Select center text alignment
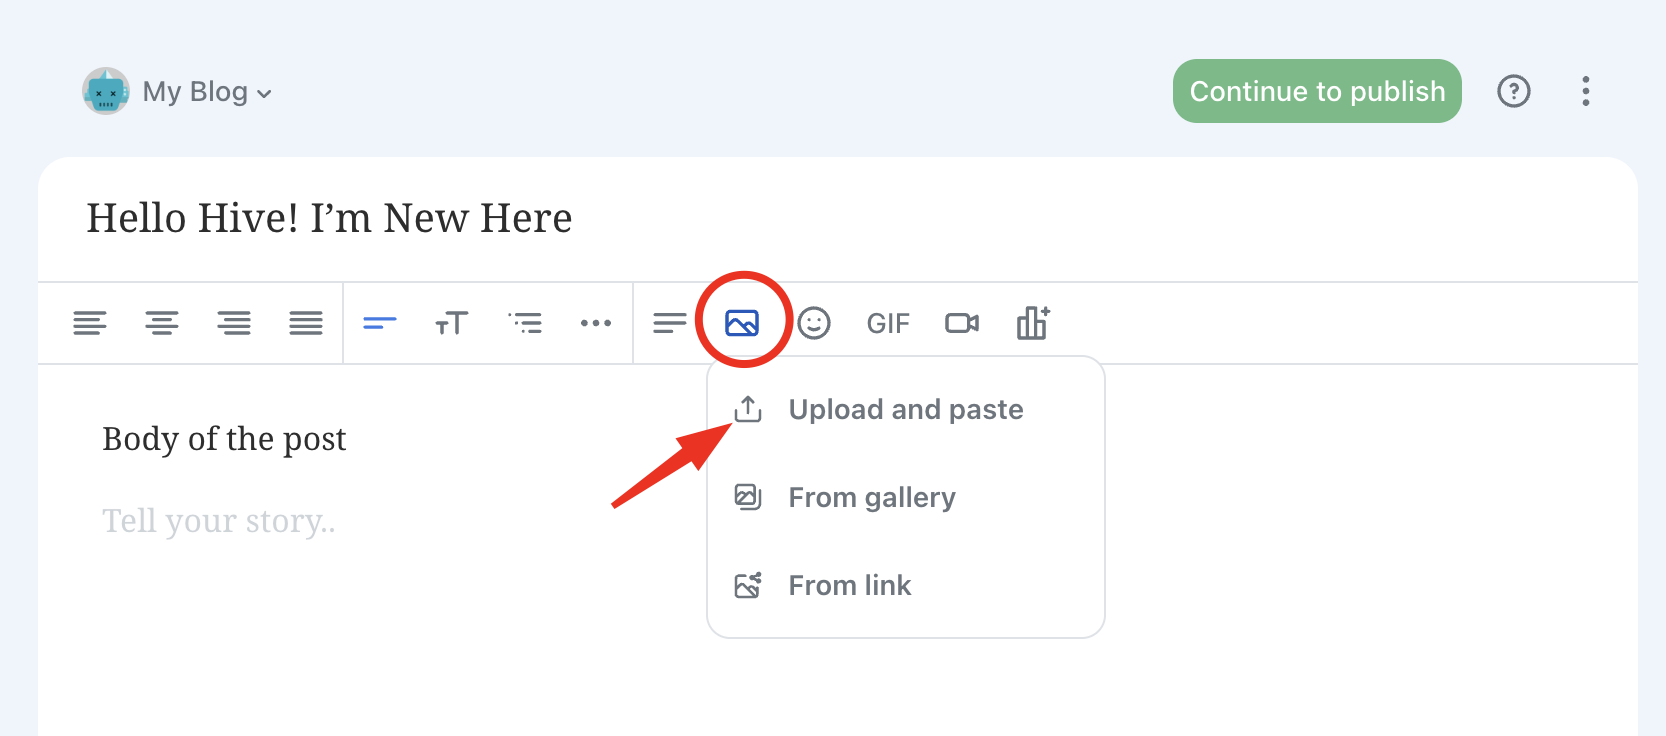Screen dimensions: 1666x736 tap(162, 323)
